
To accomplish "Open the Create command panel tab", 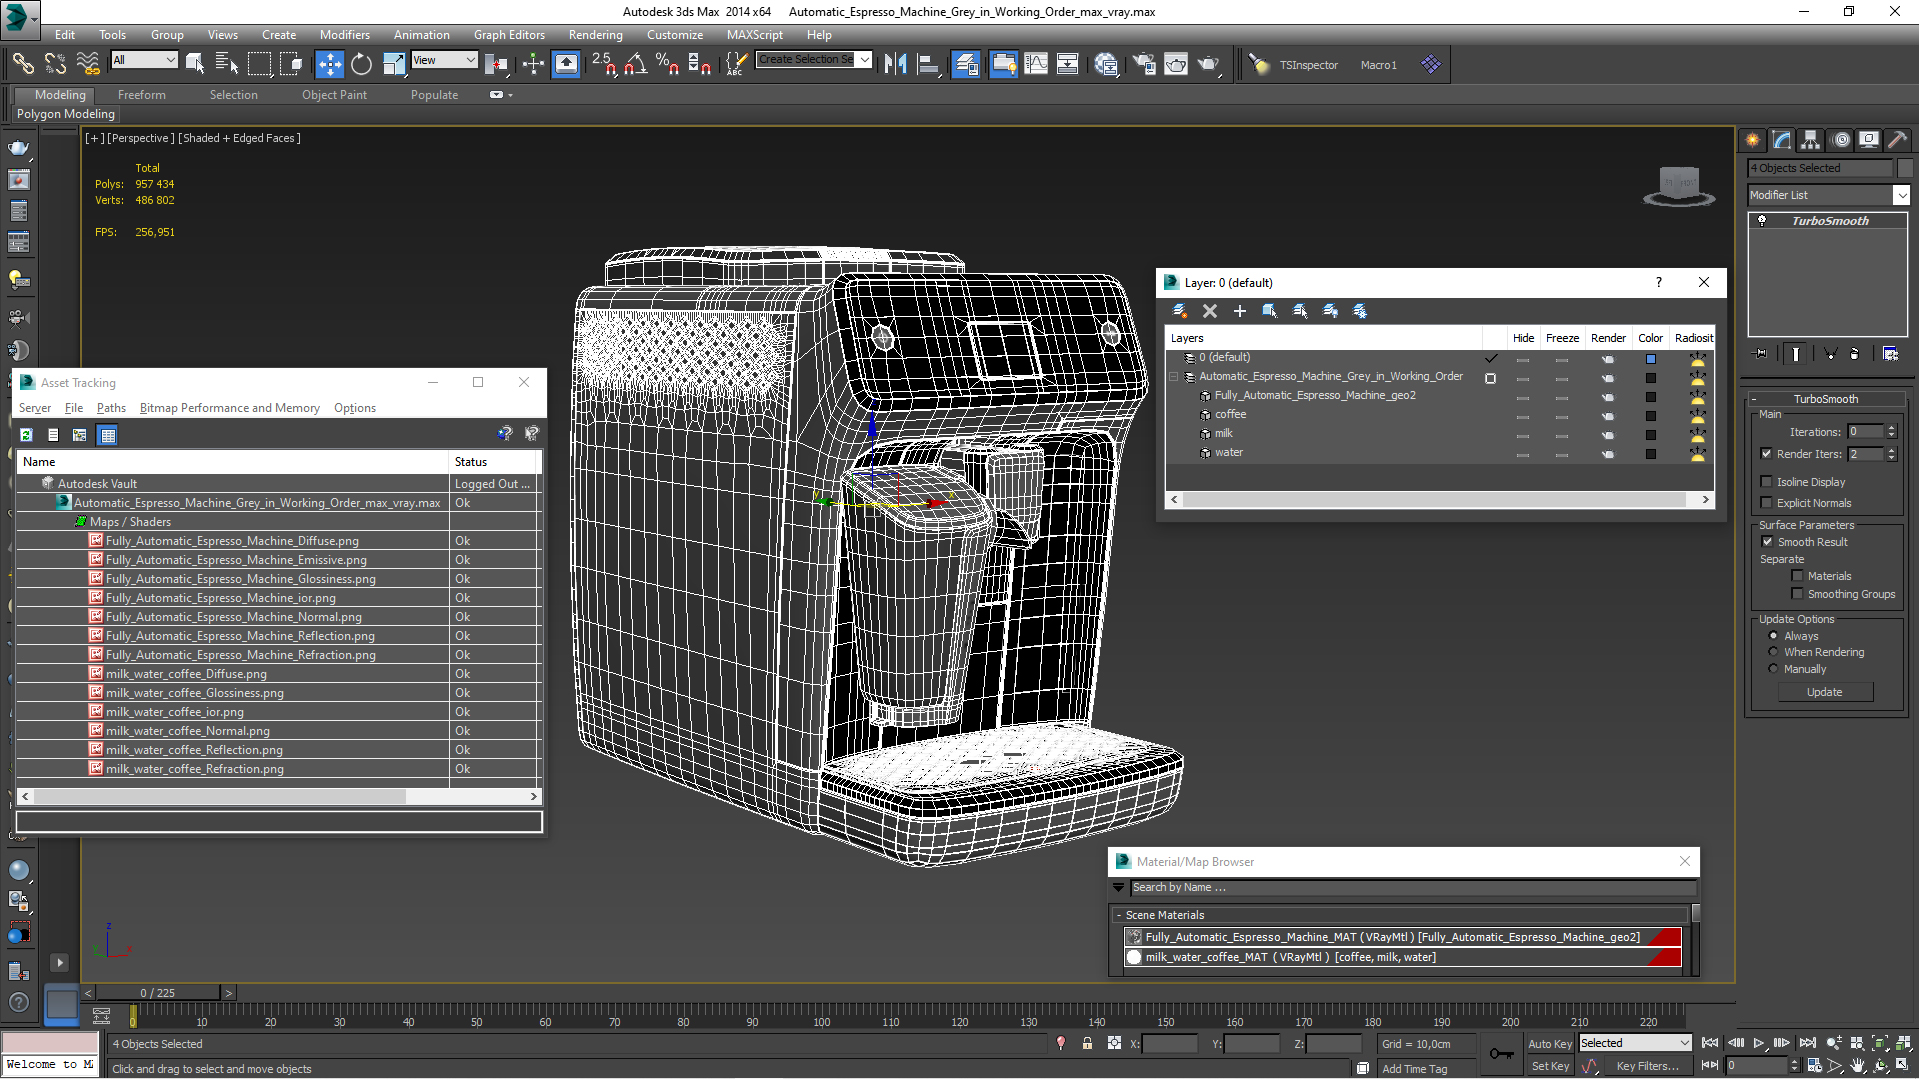I will pos(1753,140).
